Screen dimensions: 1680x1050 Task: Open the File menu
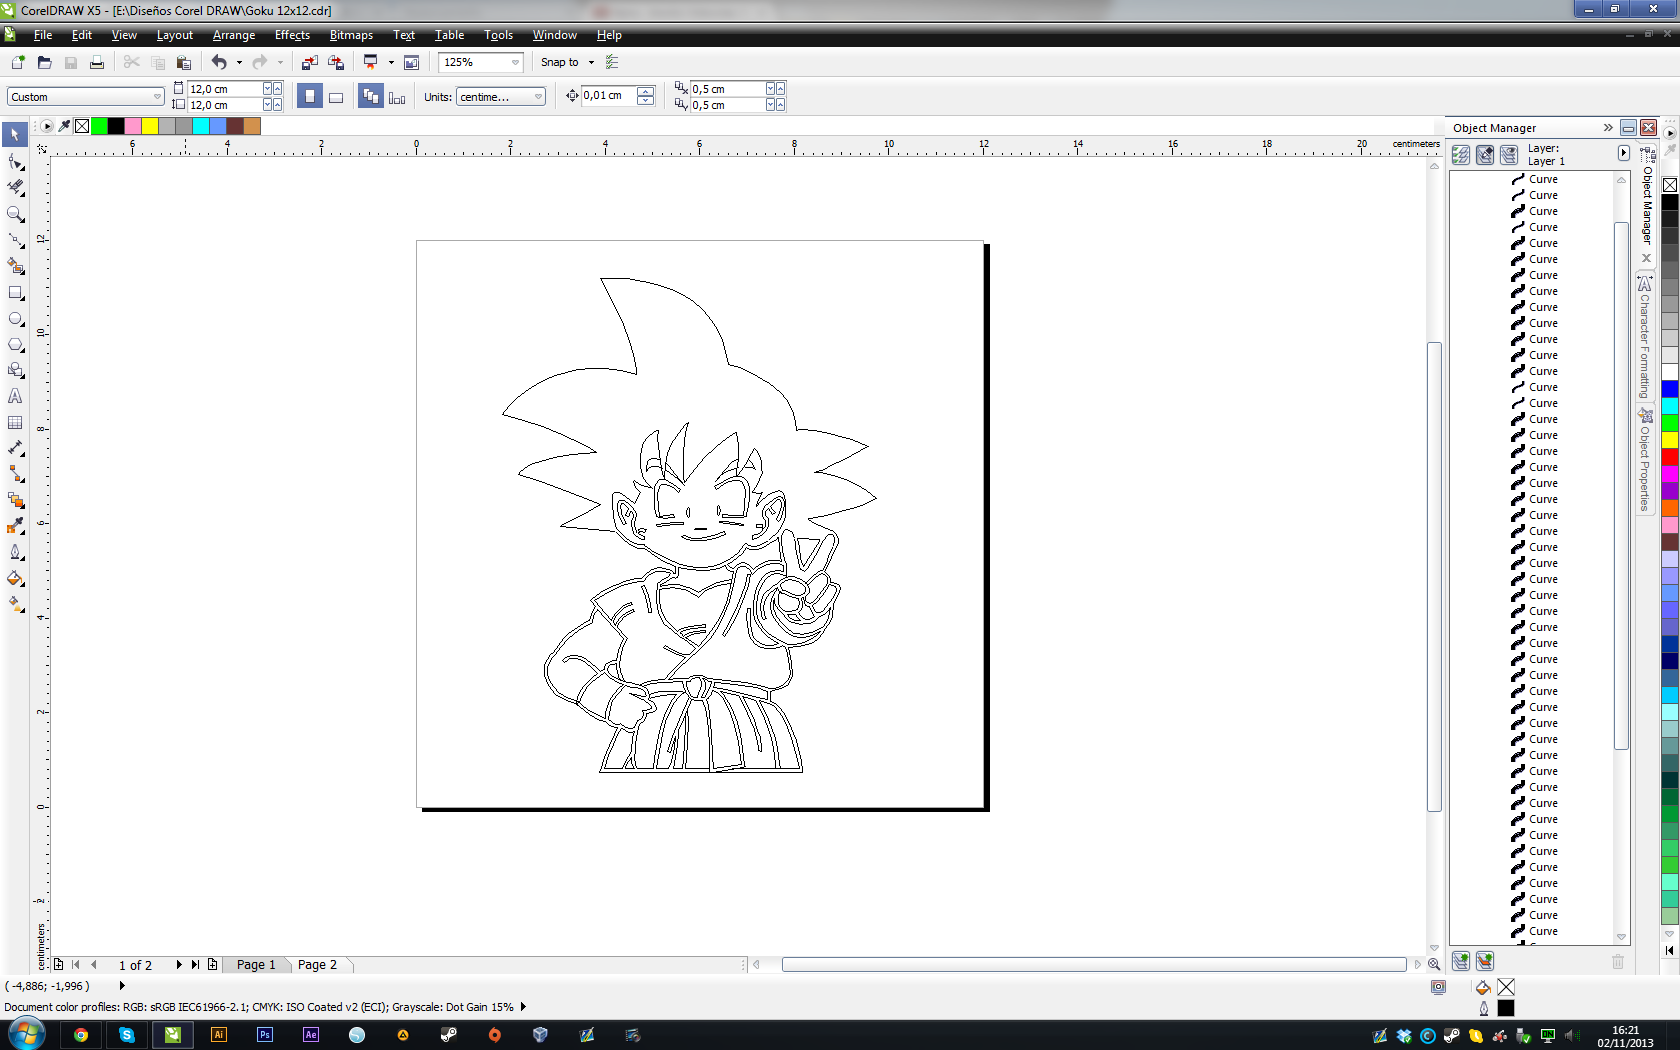pyautogui.click(x=42, y=35)
